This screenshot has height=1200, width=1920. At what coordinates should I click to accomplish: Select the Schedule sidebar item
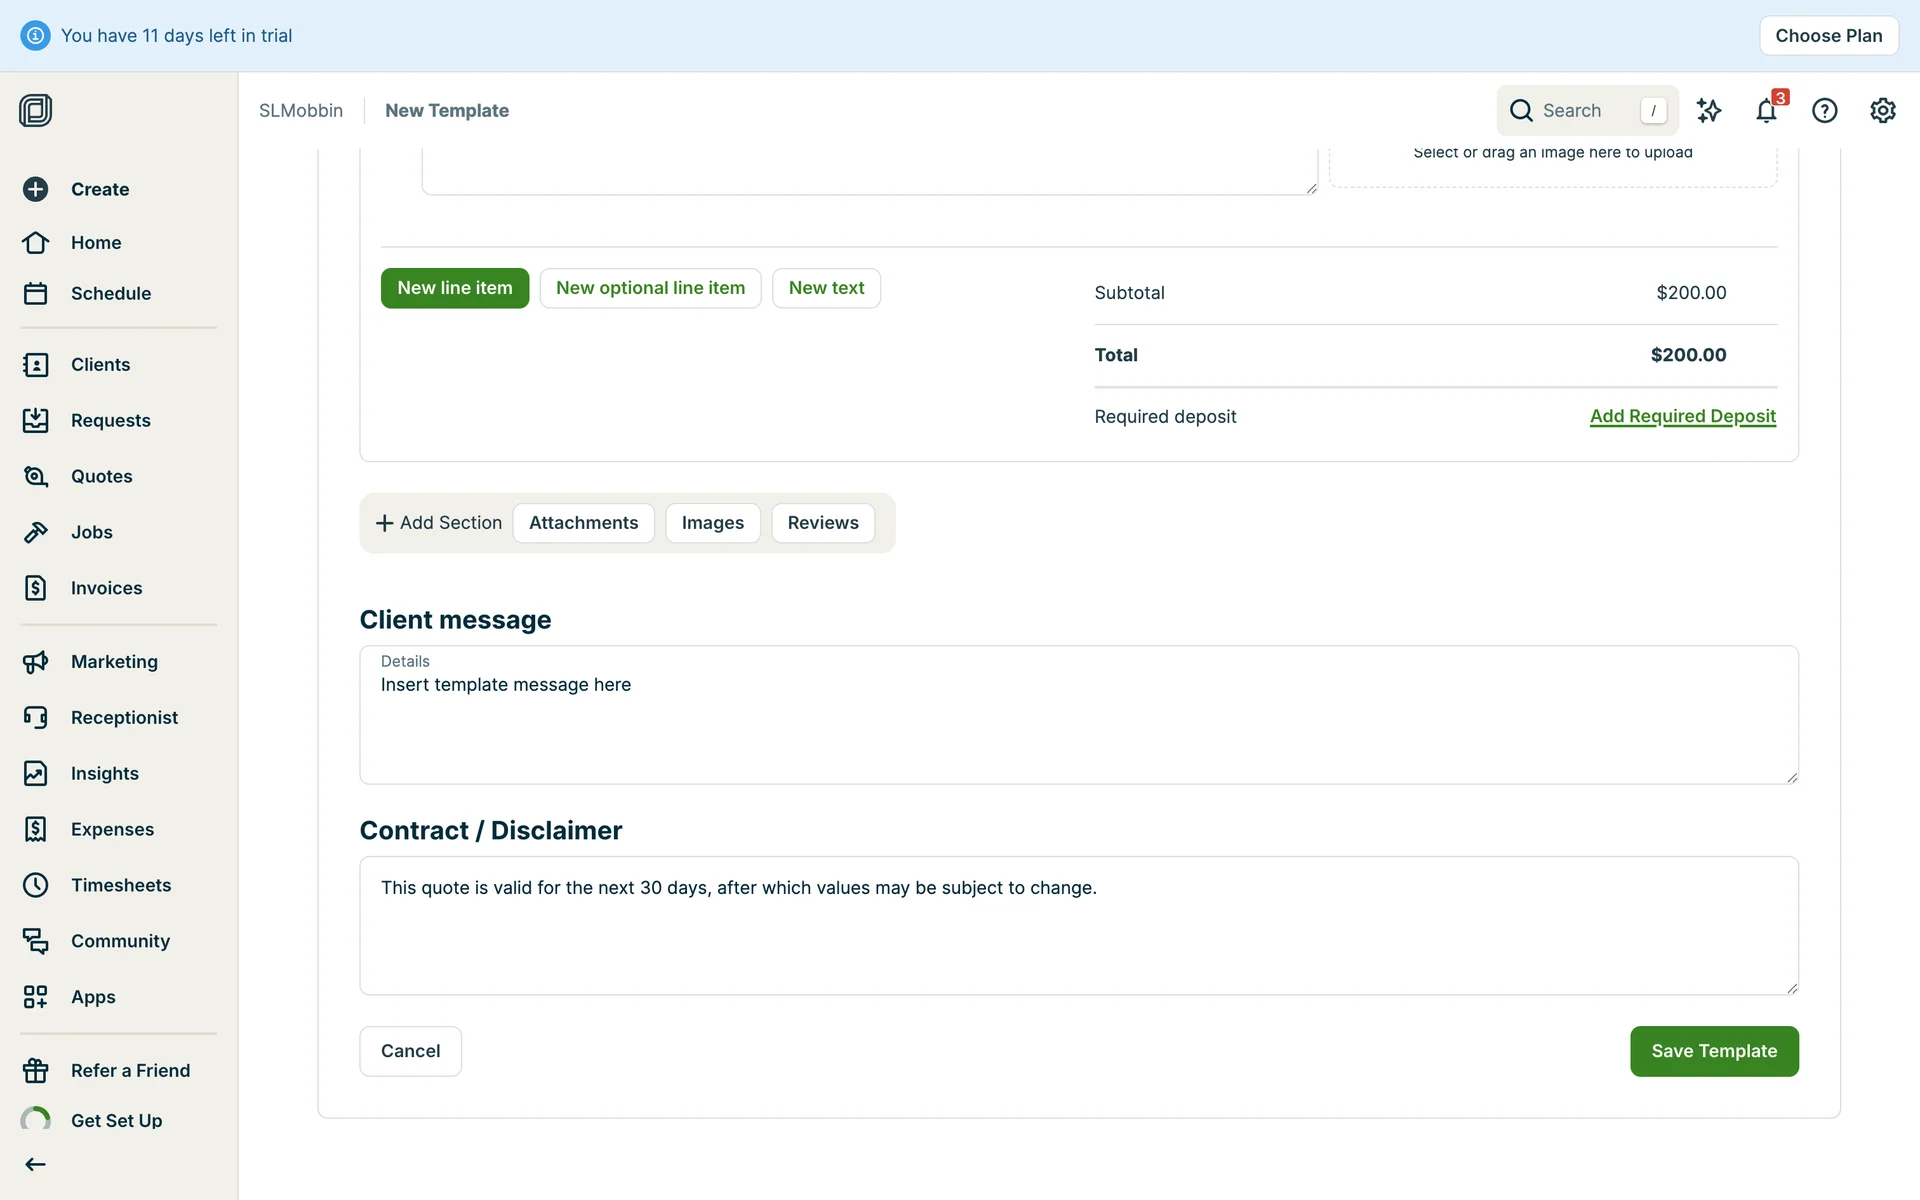click(110, 293)
